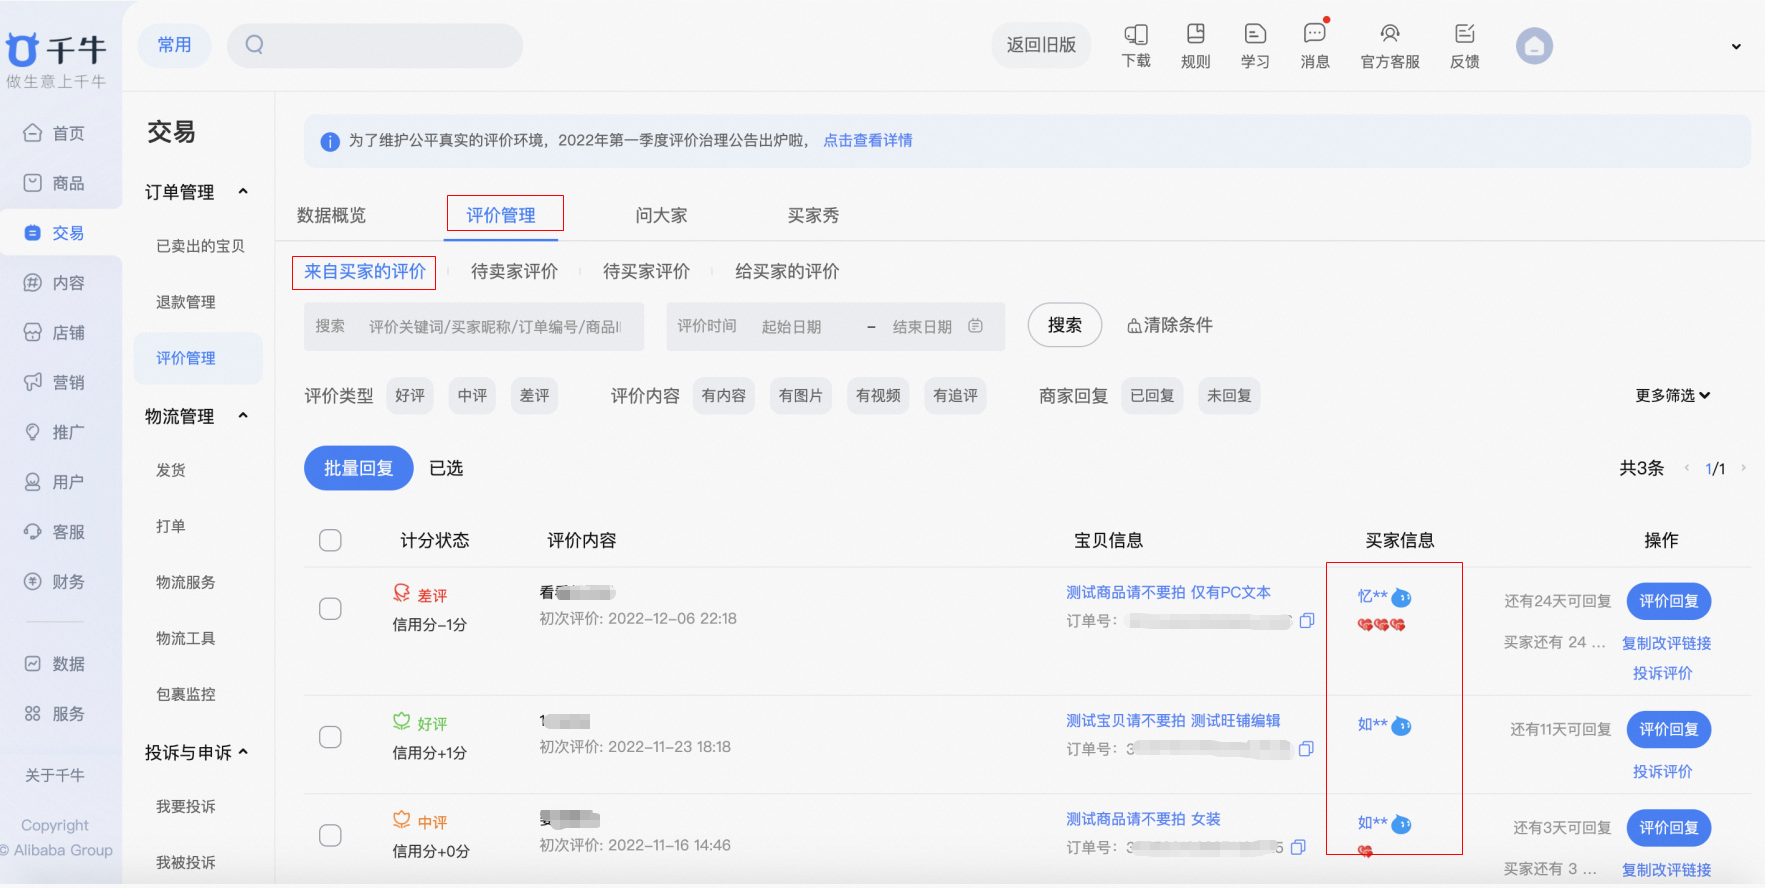Toggle the 未回复 filter chip
The width and height of the screenshot is (1765, 888).
(x=1229, y=396)
